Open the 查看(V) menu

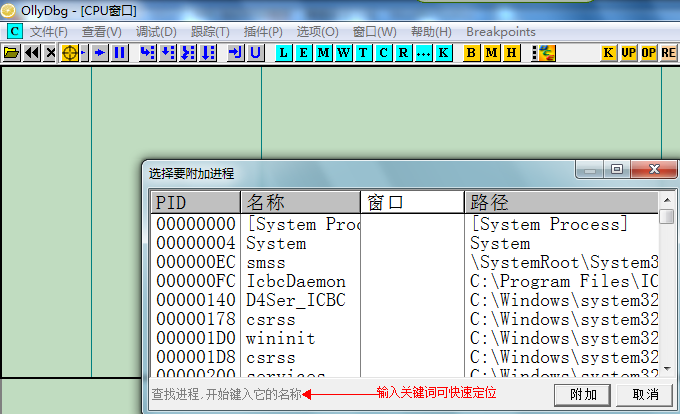[x=102, y=32]
